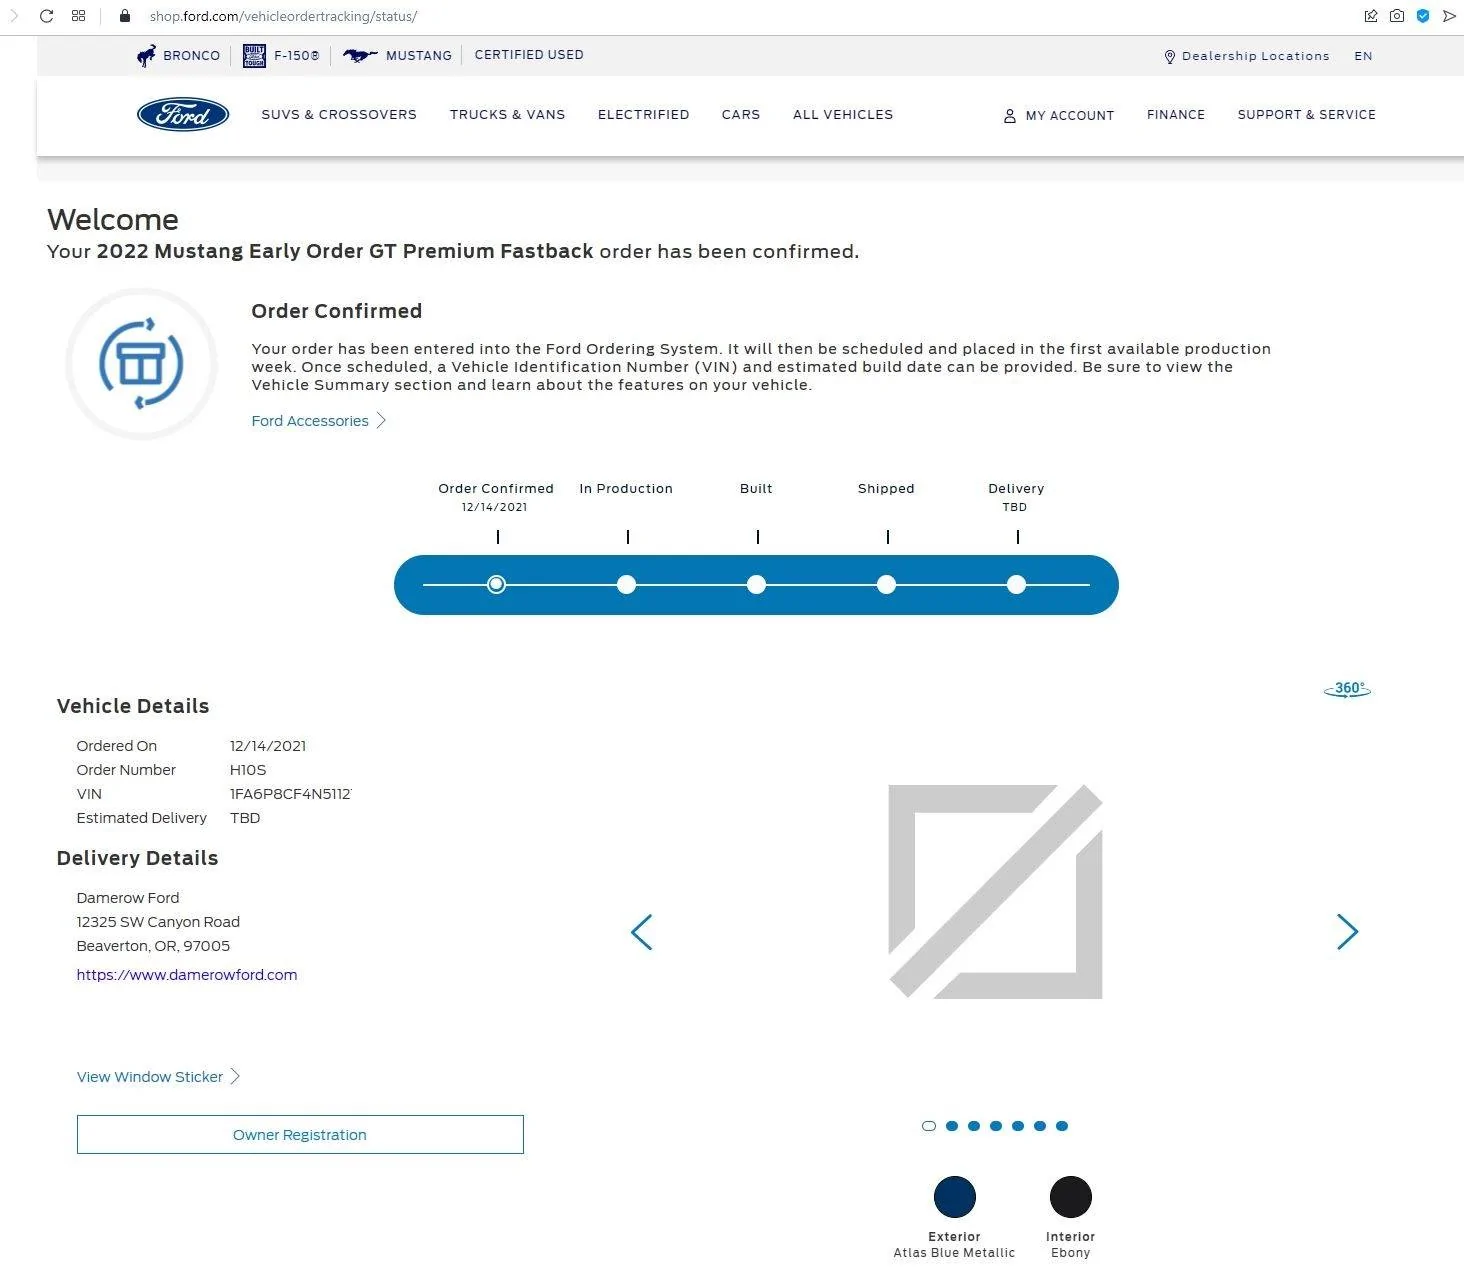Open the My Account link
This screenshot has width=1464, height=1283.
1070,116
